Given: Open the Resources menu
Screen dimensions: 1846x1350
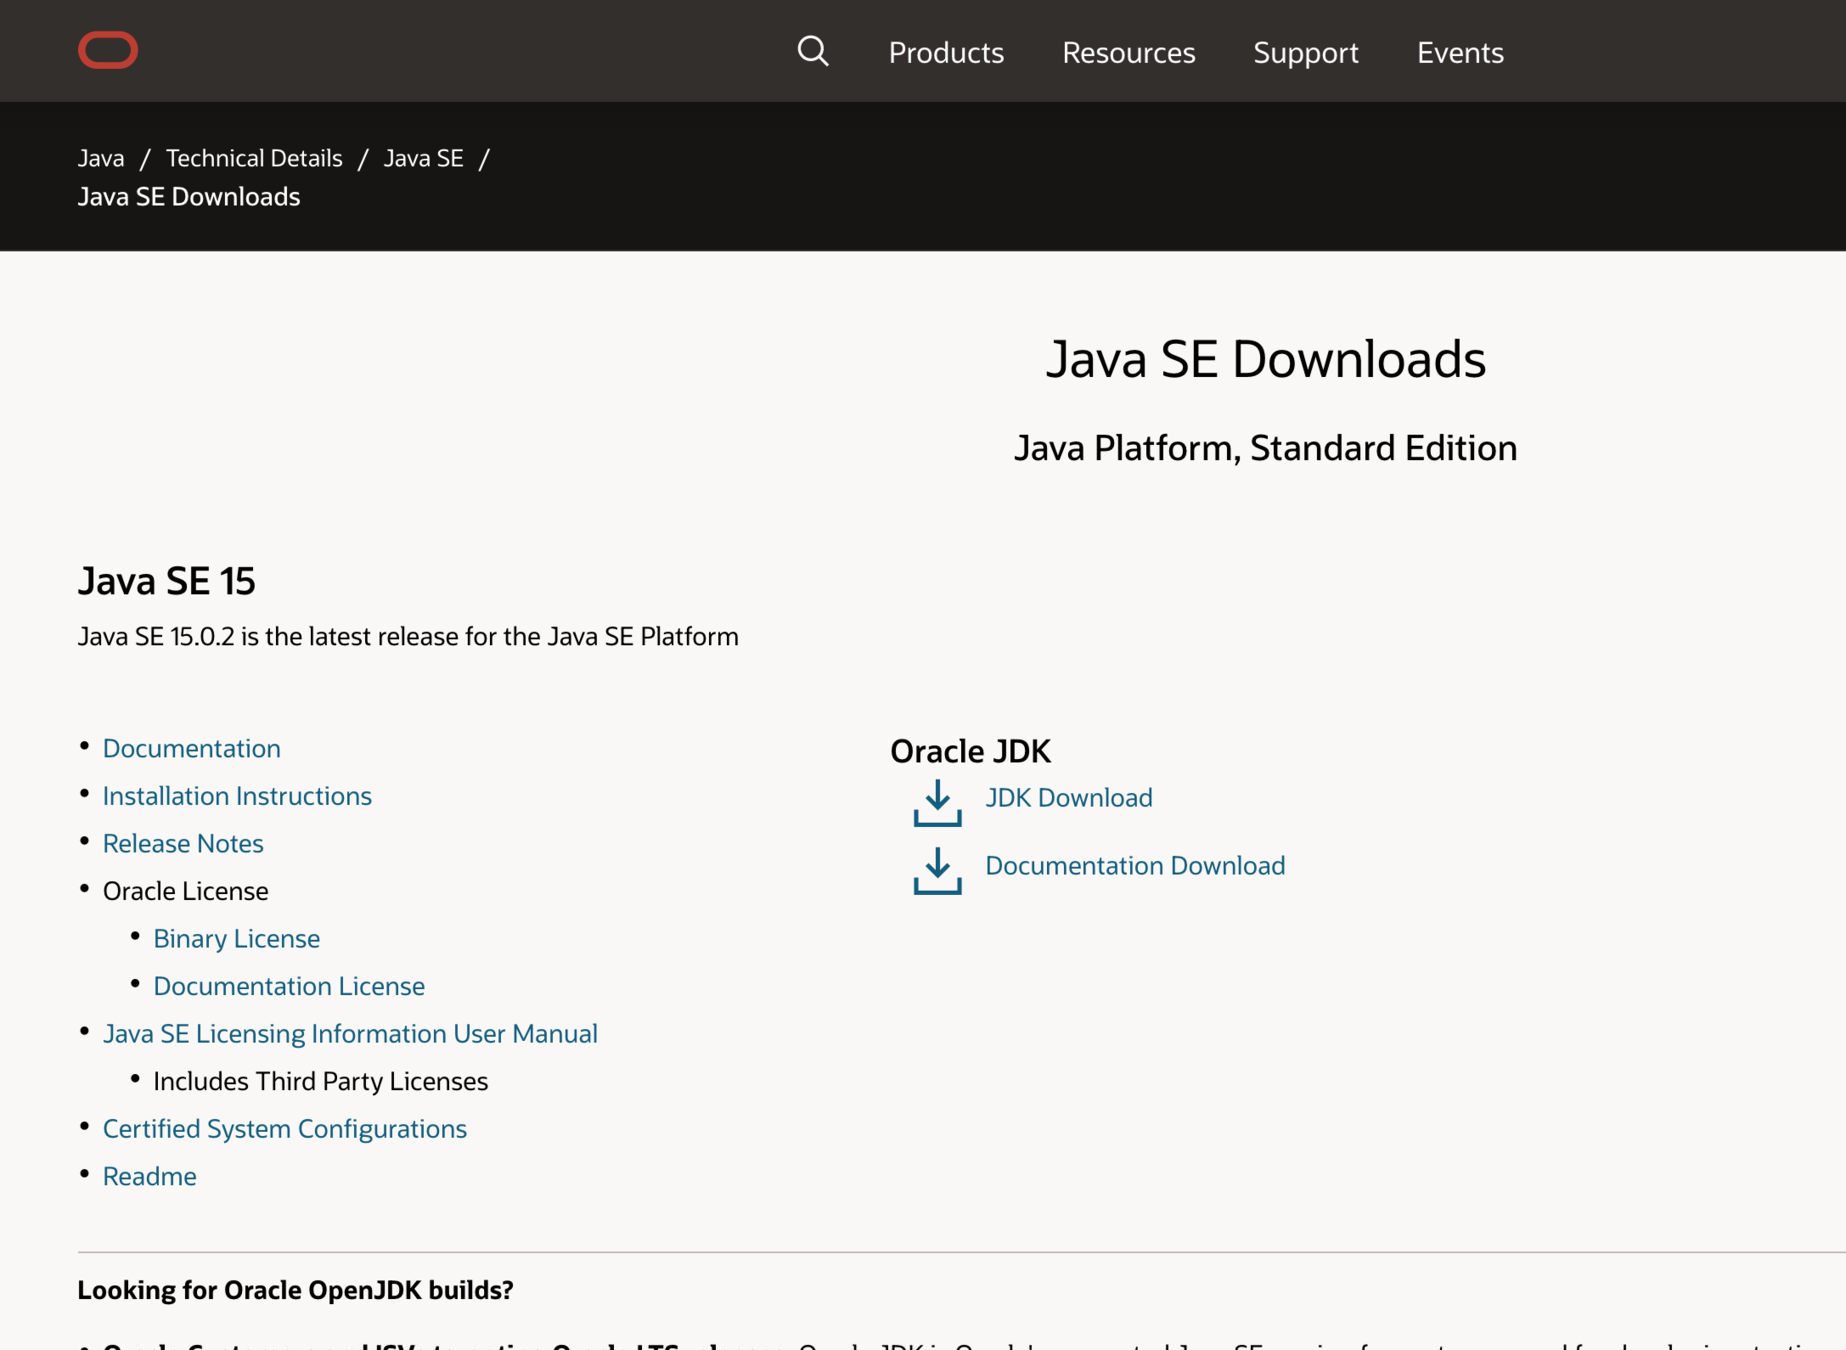Looking at the screenshot, I should (1128, 52).
